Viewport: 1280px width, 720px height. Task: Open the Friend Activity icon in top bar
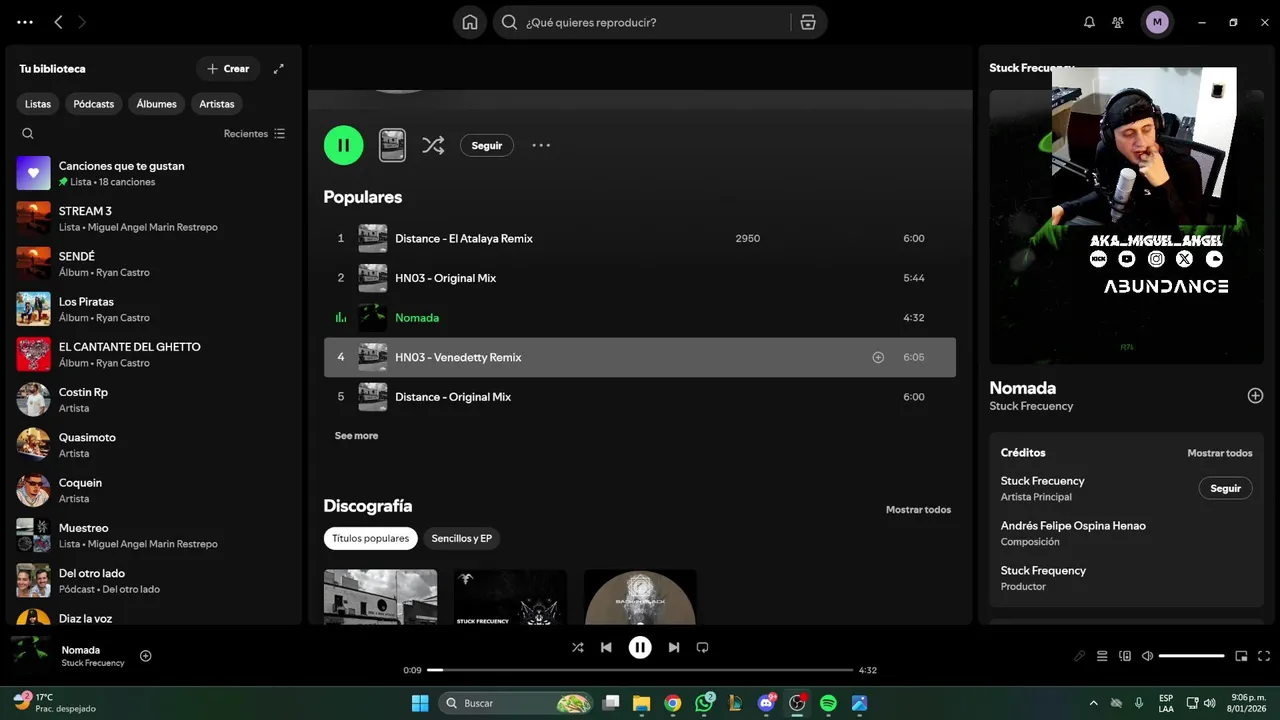[x=1118, y=22]
